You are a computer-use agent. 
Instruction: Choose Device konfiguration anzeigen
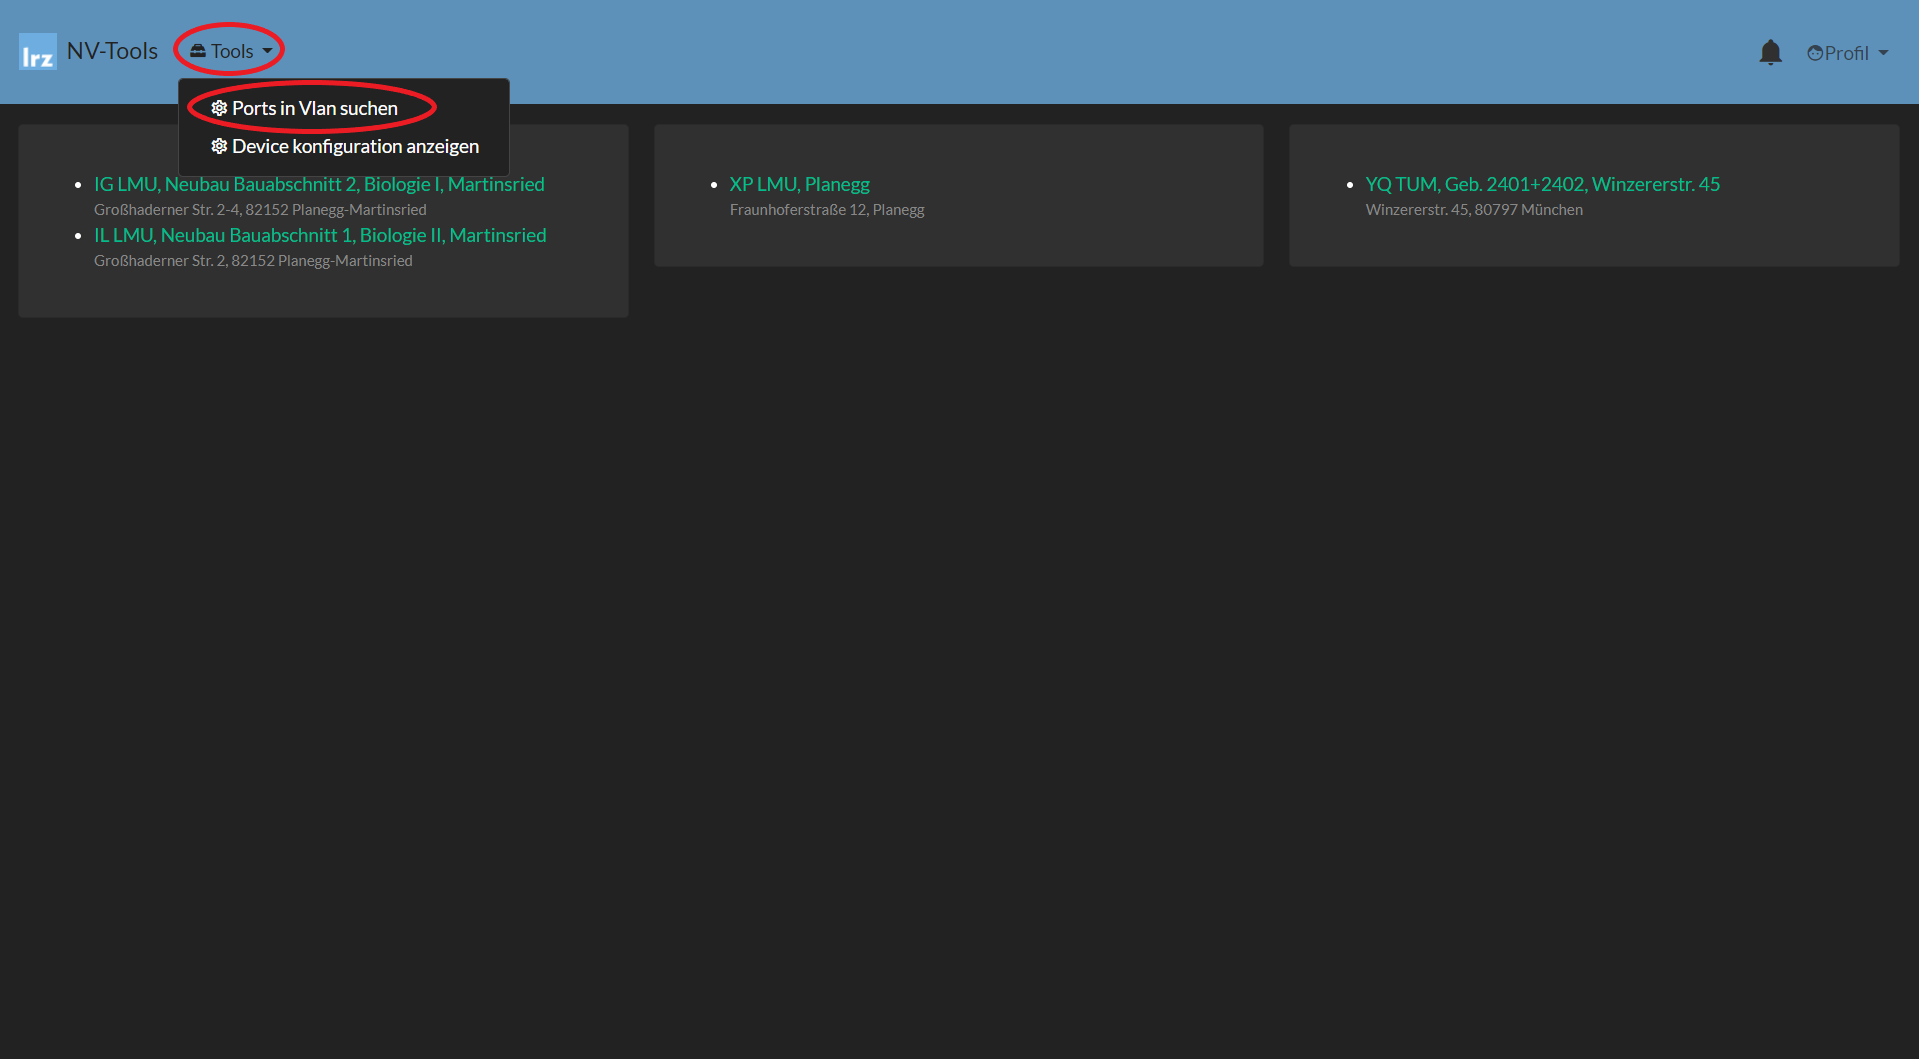355,146
